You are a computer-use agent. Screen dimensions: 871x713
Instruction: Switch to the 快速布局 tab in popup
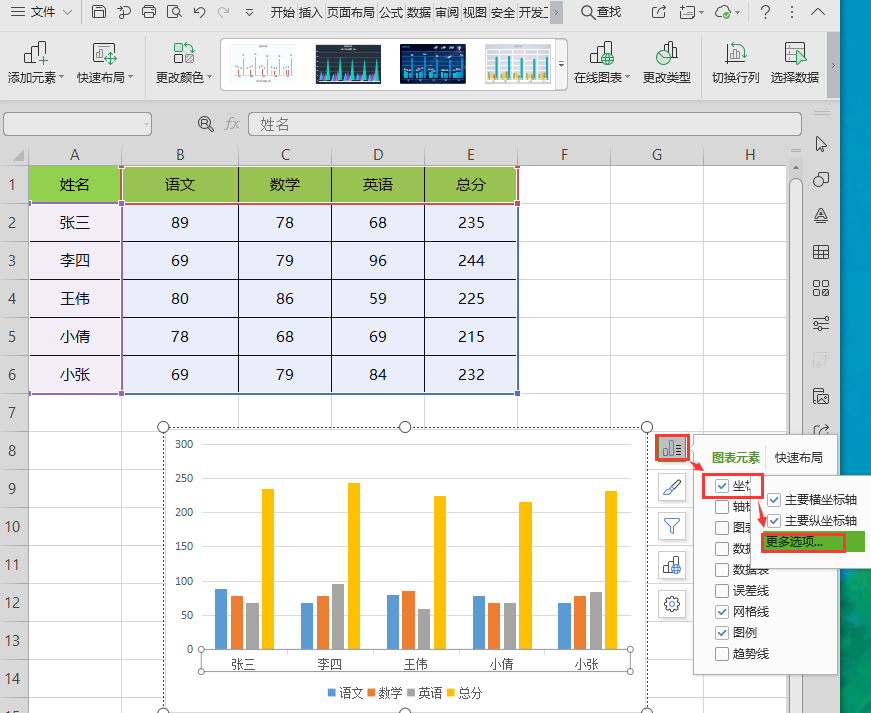(x=798, y=458)
